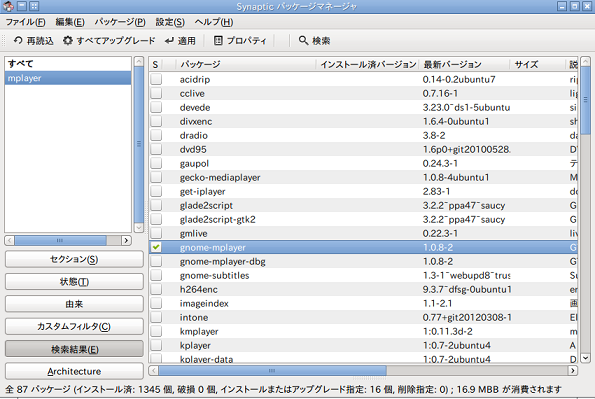This screenshot has height=399, width=595.
Task: Click the Synaptic application icon in title bar
Action: click(8, 6)
